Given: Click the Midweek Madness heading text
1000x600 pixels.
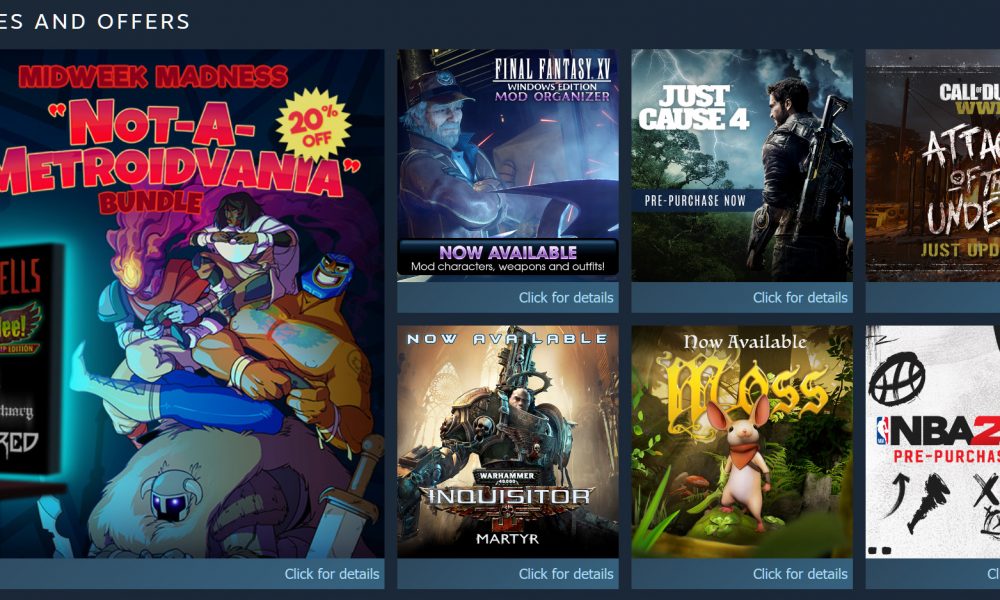Looking at the screenshot, I should [153, 77].
